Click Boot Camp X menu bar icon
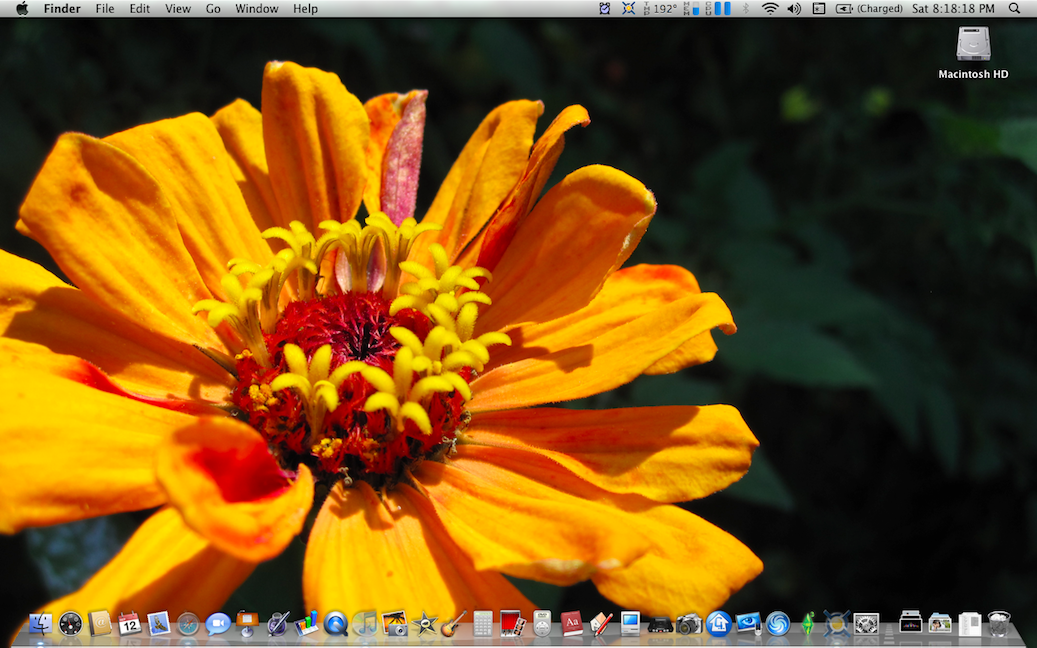This screenshot has width=1037, height=648. [628, 9]
